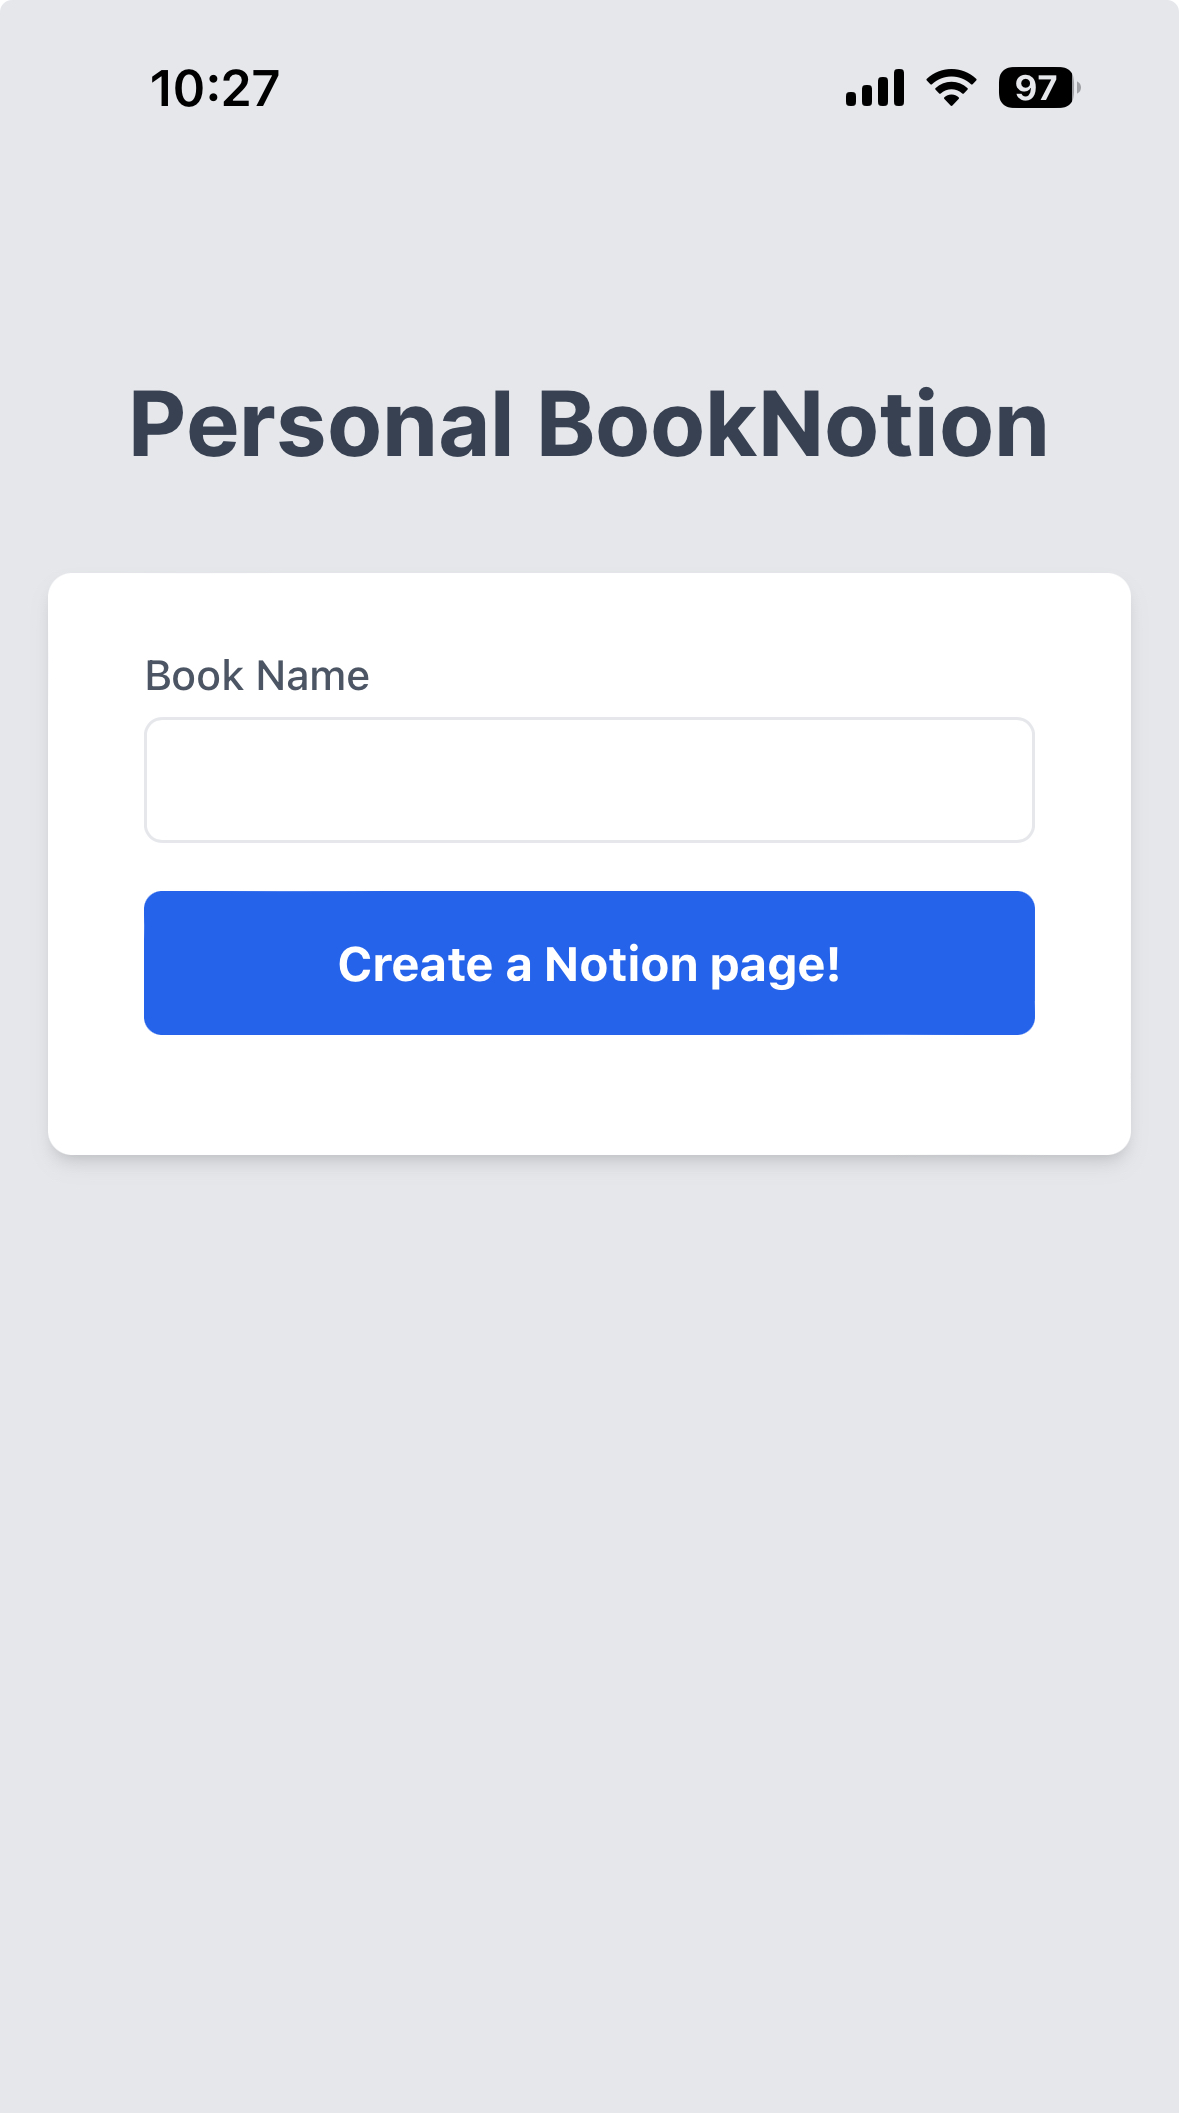Tap the wireless network indicator

coord(951,88)
